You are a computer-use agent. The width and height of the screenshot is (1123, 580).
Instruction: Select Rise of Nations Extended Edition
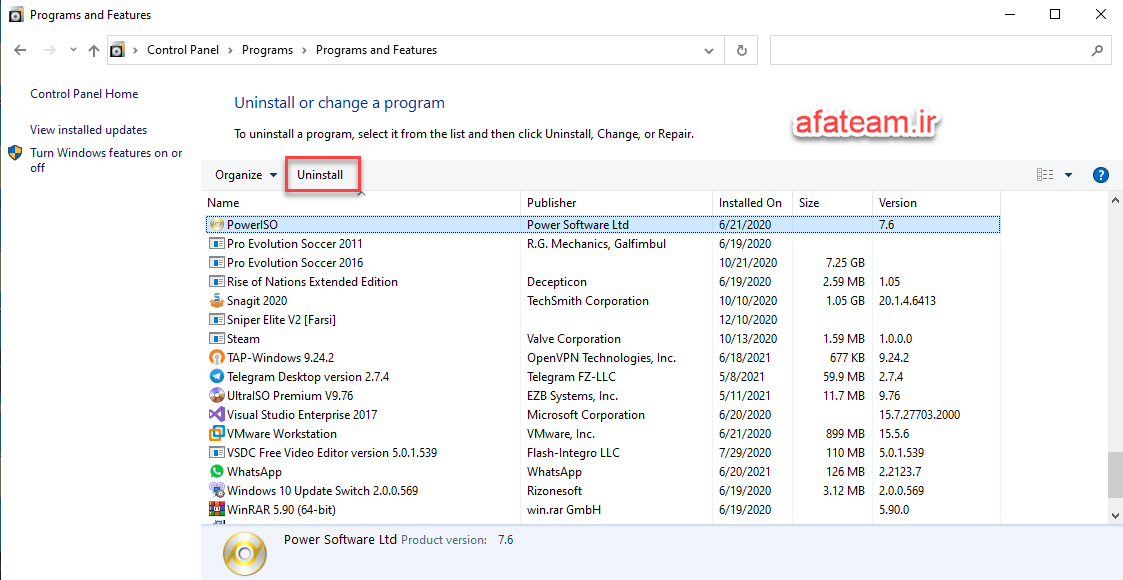pos(602,282)
